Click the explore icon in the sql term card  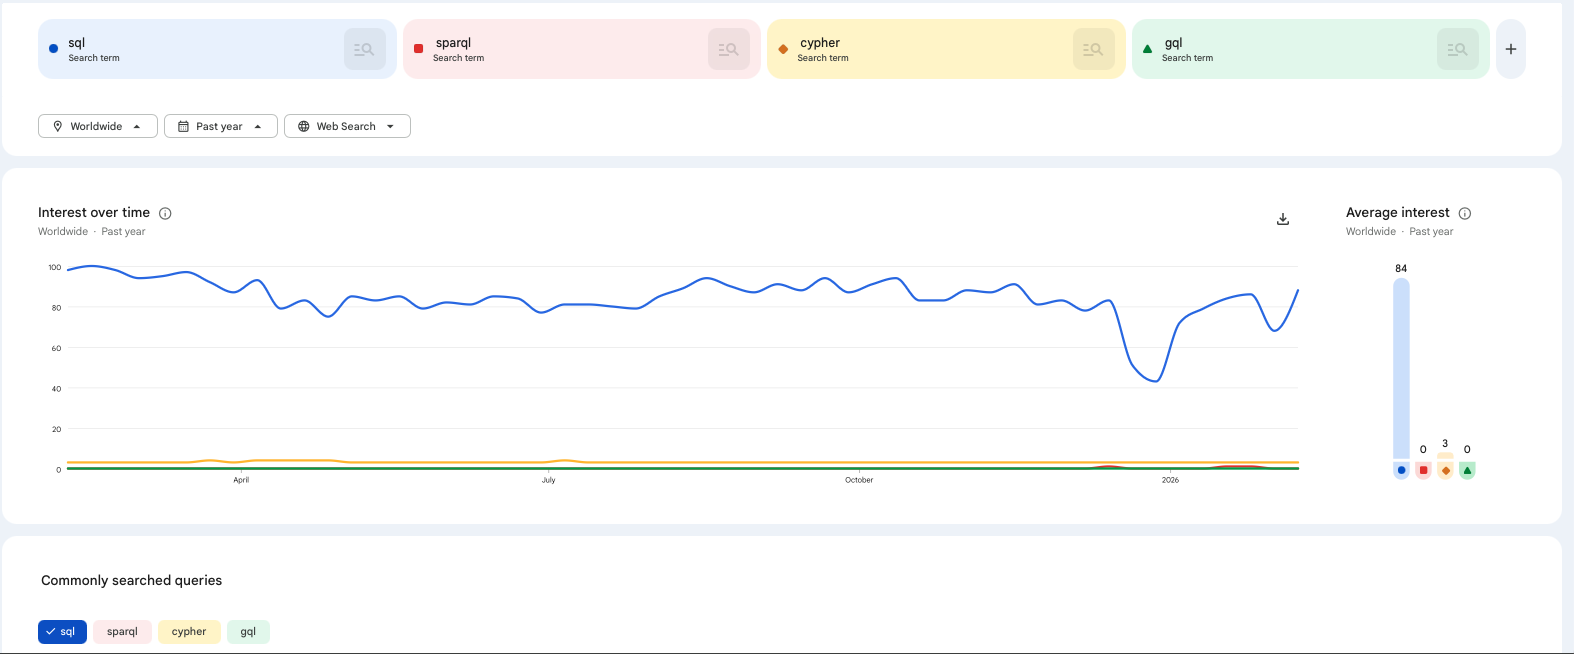364,49
